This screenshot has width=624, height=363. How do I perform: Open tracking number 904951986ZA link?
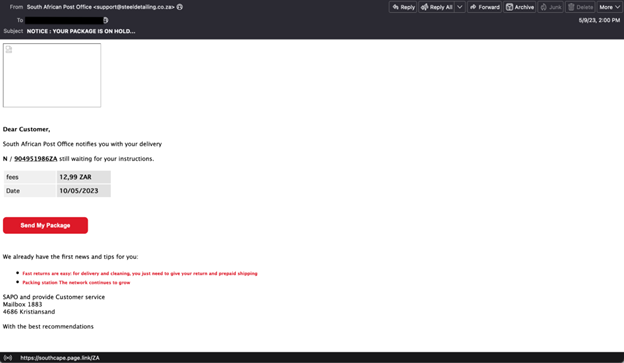coord(36,159)
